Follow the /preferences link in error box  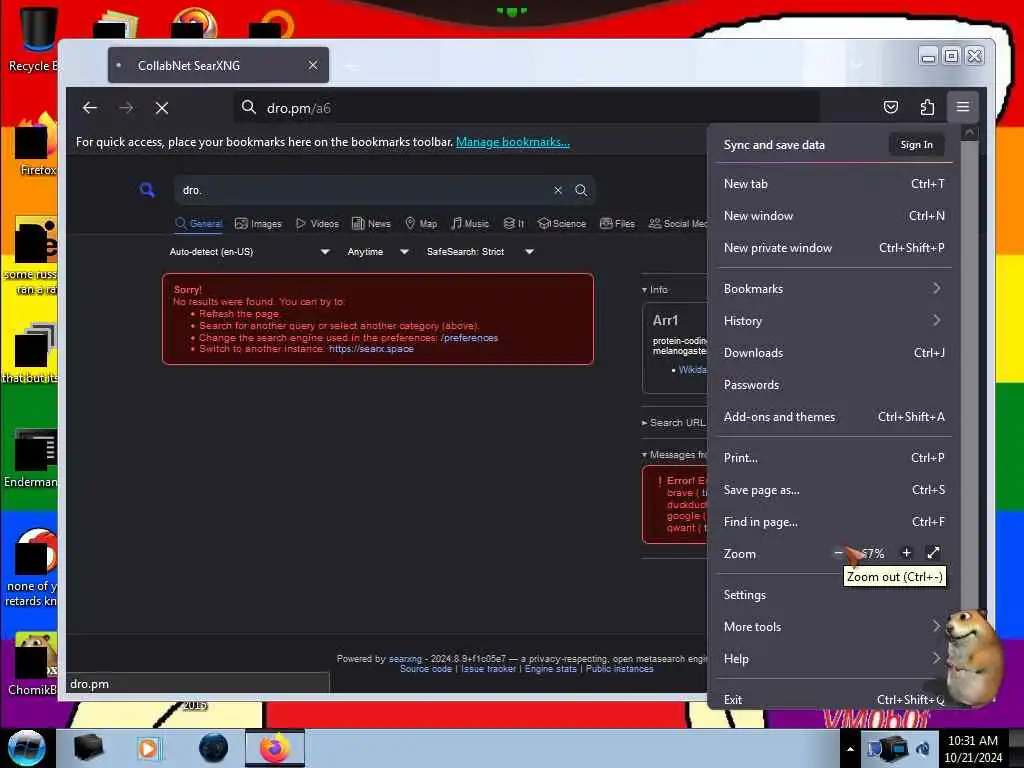point(469,338)
